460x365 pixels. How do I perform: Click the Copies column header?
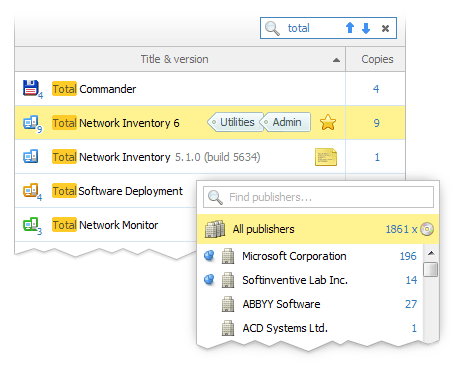point(376,59)
